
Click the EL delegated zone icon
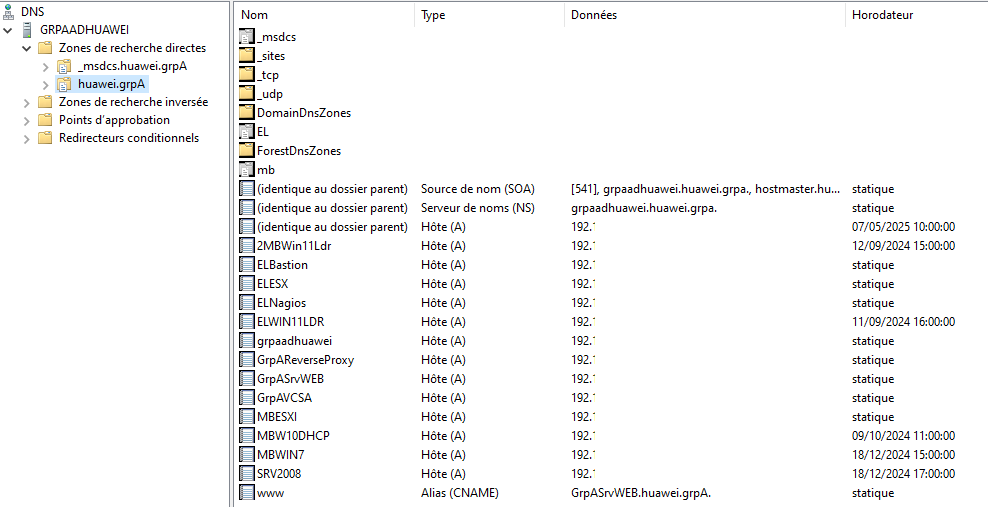247,131
